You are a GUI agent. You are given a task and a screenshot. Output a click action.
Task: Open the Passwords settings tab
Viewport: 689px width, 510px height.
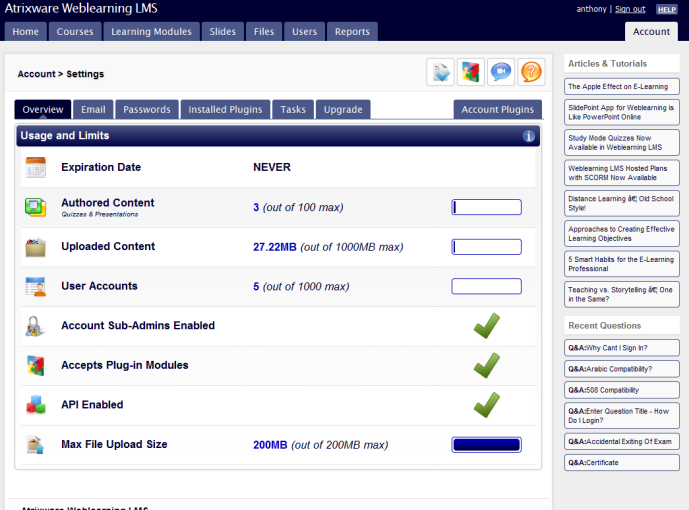coord(147,109)
